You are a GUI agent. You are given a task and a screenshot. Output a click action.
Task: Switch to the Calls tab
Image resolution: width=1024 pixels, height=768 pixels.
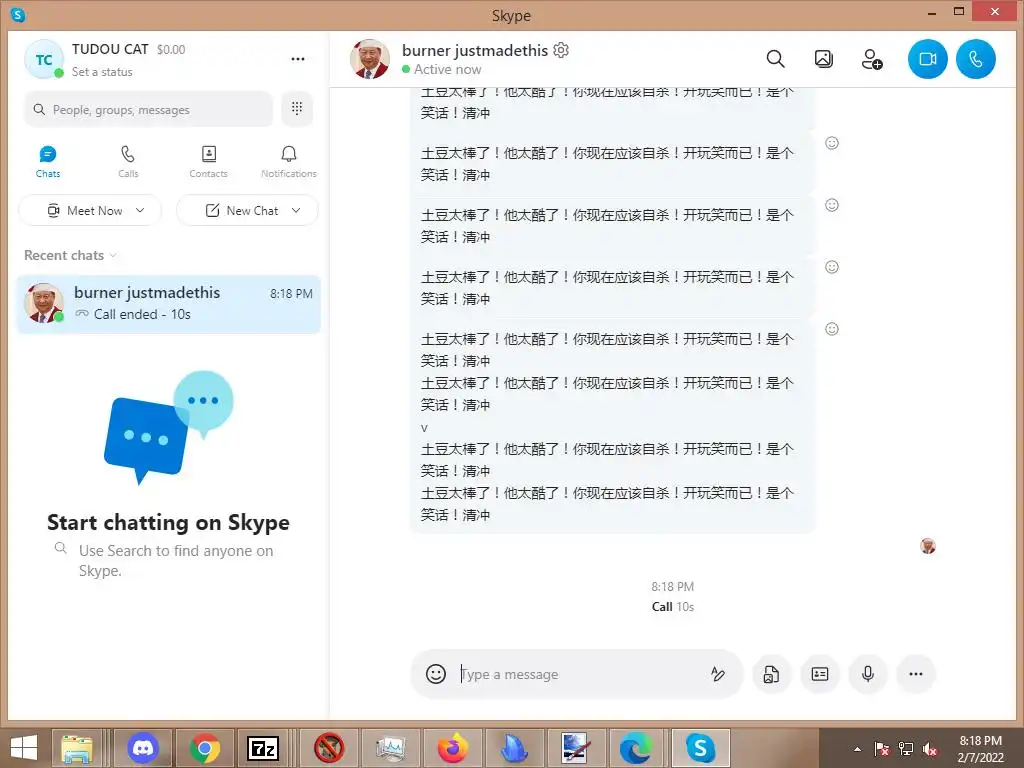[x=128, y=162]
